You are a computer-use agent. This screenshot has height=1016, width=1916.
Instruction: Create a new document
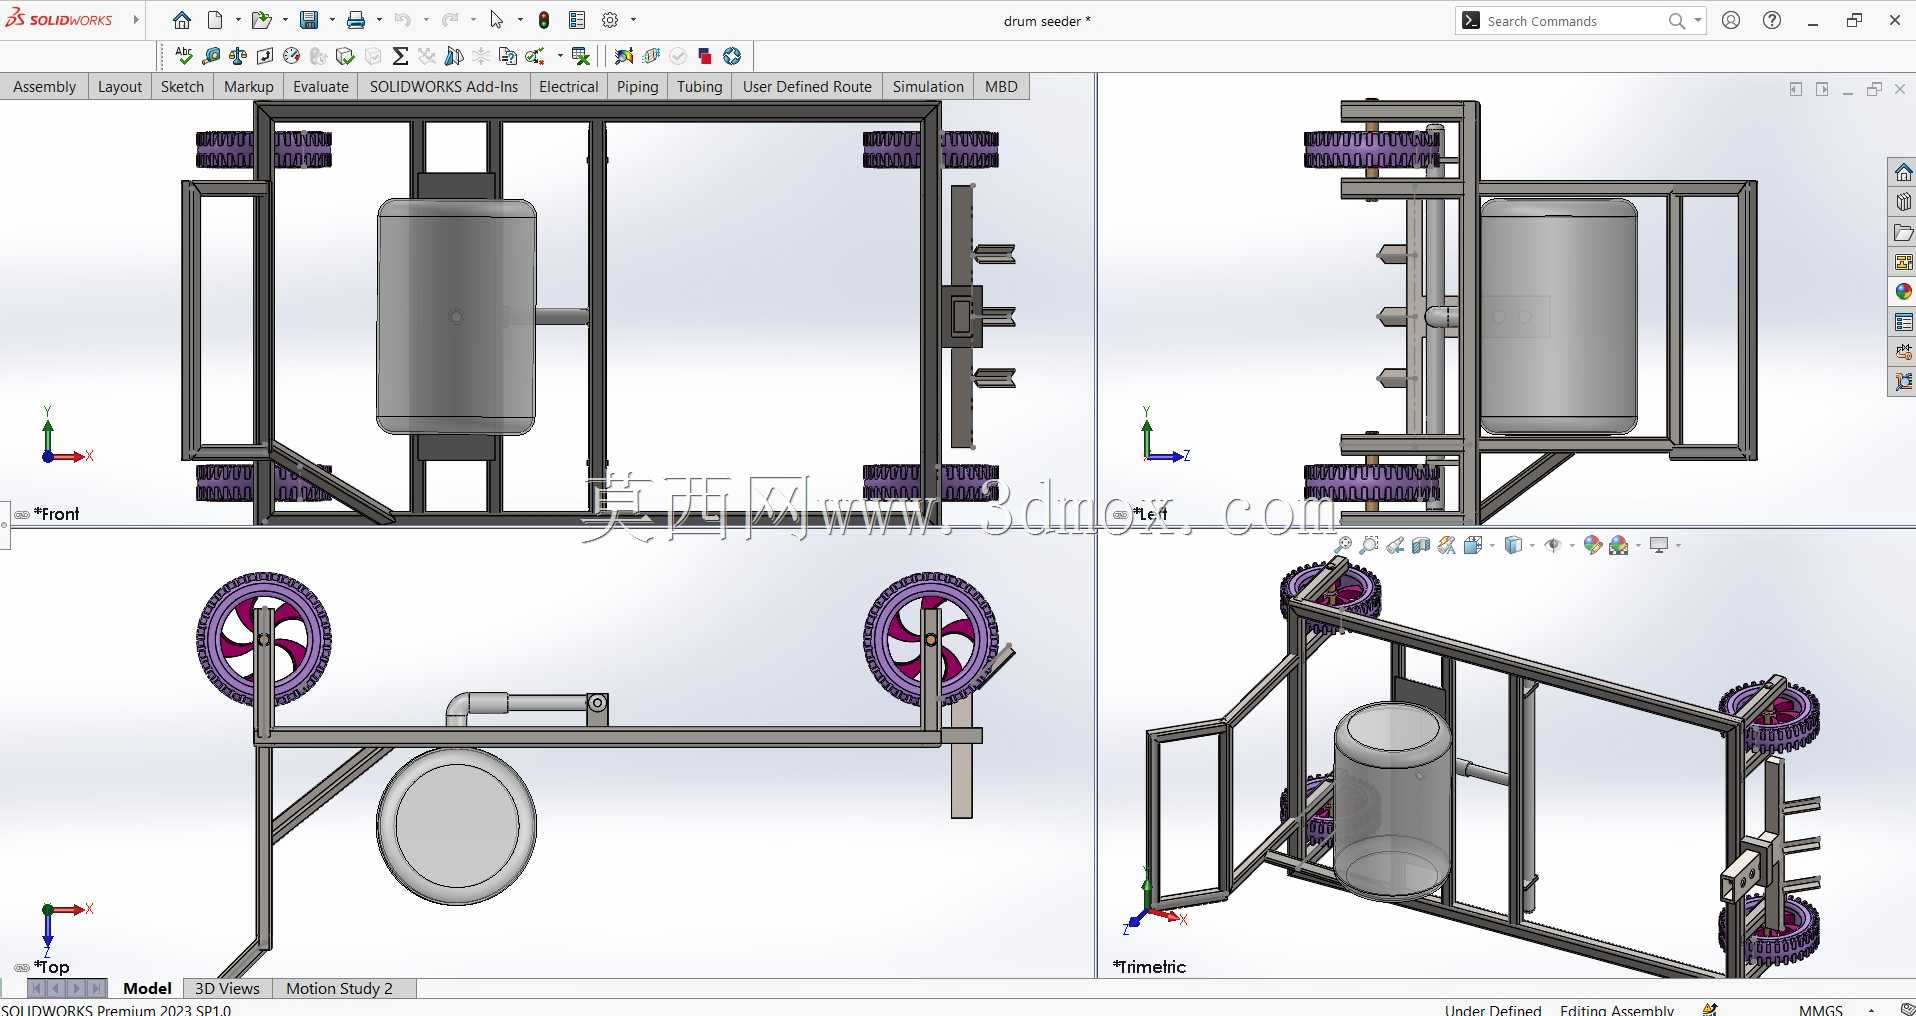point(215,20)
